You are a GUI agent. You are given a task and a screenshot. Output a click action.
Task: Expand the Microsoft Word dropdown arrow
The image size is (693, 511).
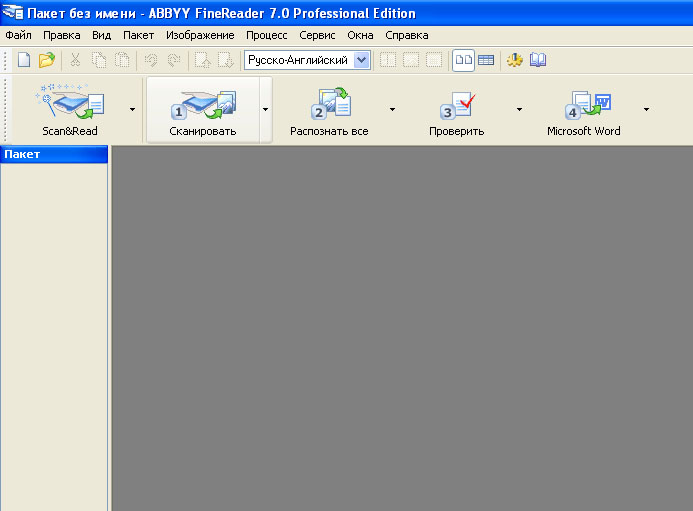(647, 109)
